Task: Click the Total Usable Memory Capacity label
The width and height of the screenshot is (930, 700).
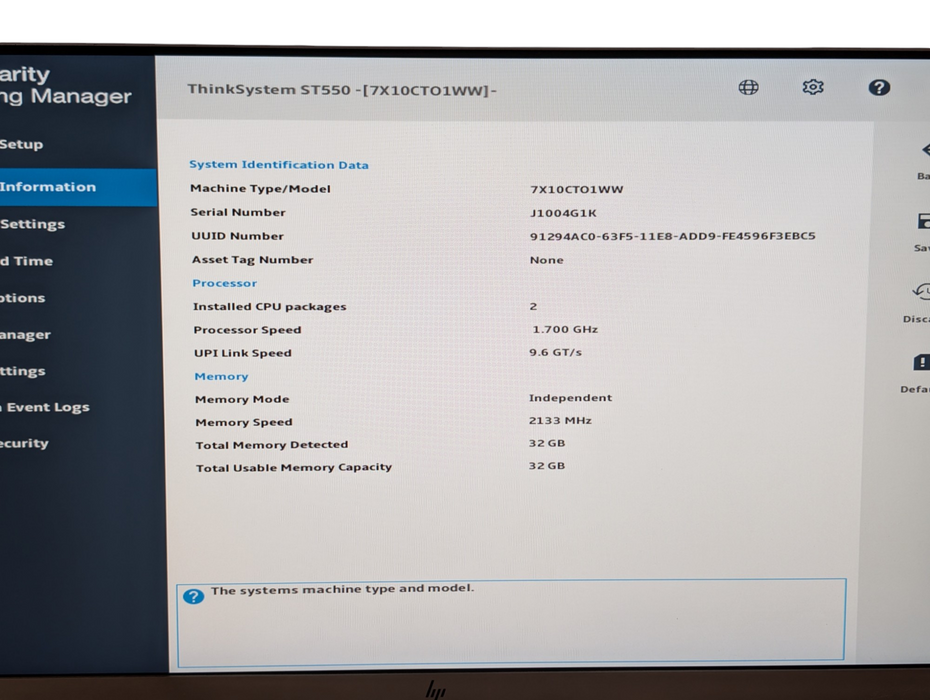Action: [x=294, y=467]
